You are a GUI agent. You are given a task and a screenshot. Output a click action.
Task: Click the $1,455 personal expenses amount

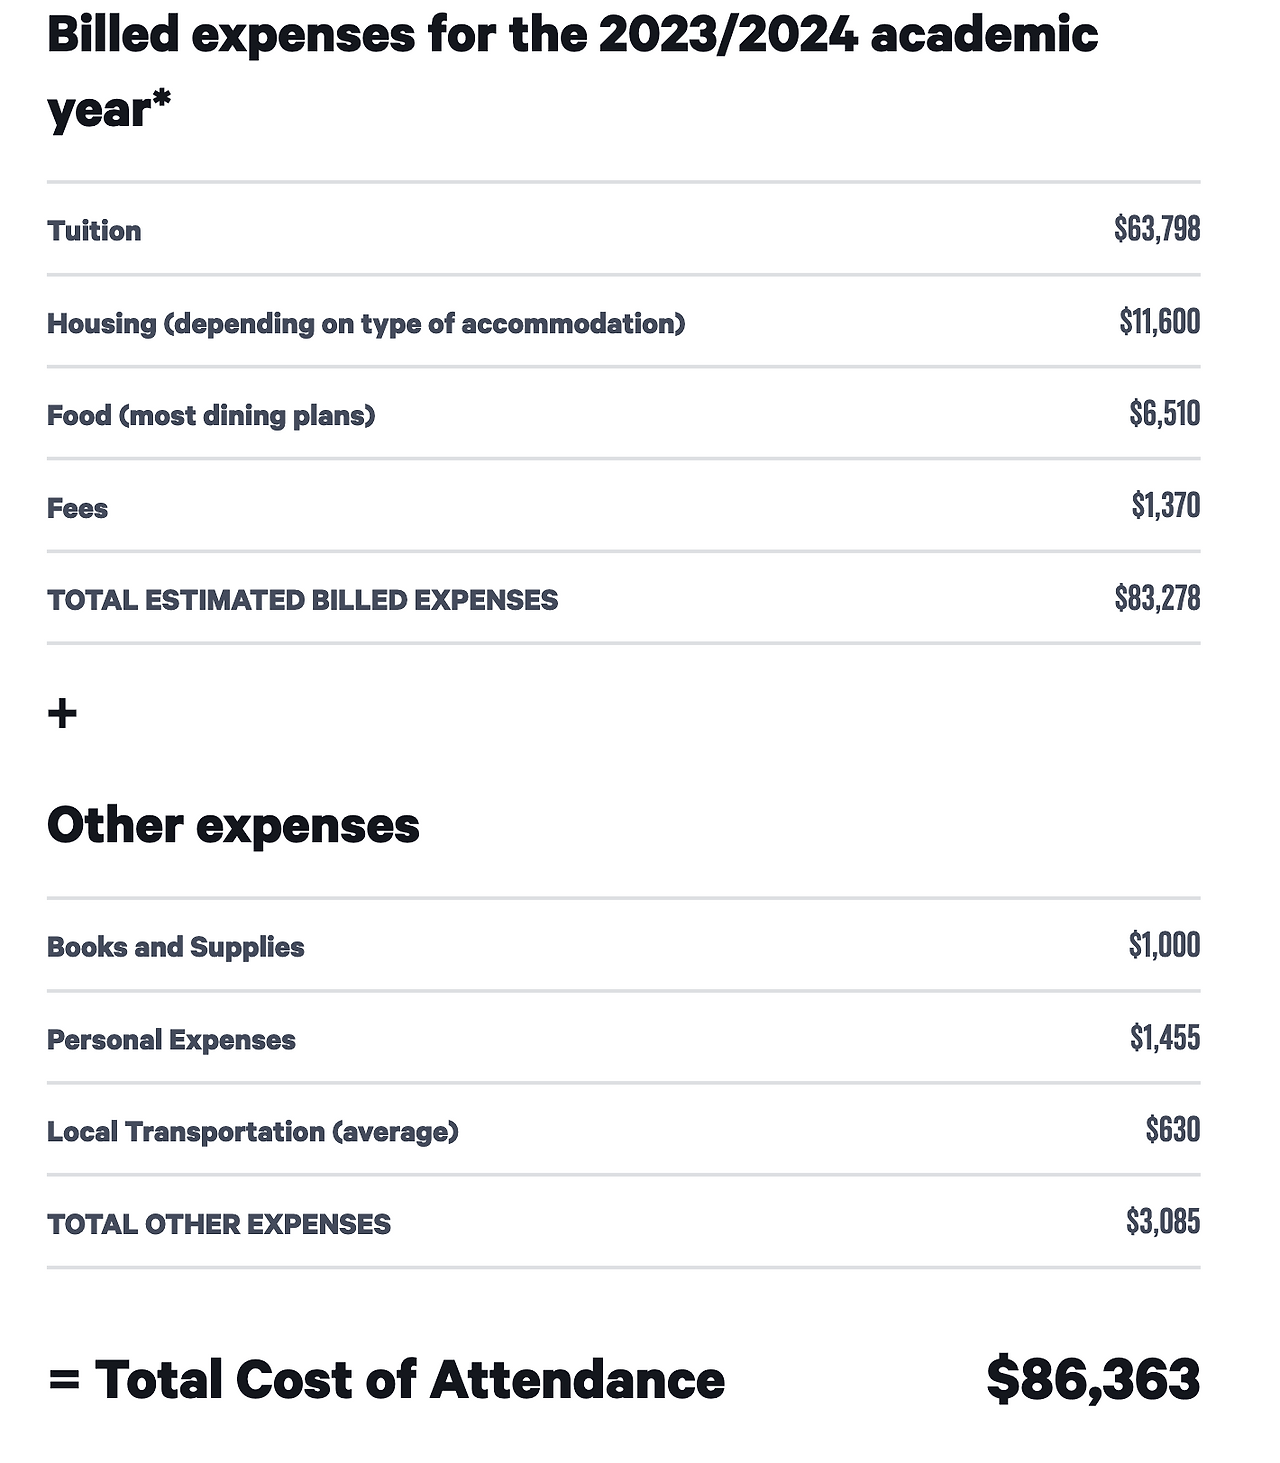[x=1165, y=1038]
